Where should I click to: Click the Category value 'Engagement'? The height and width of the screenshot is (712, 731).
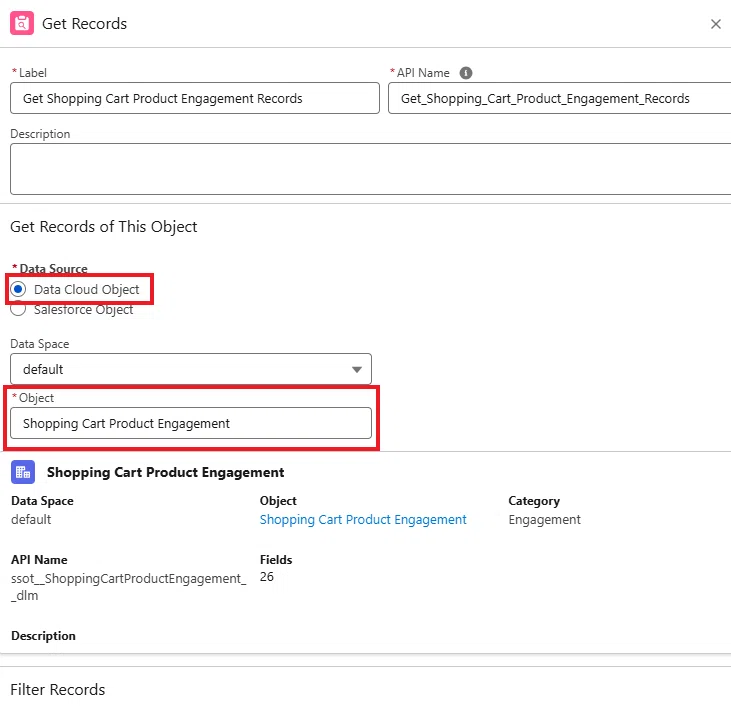click(x=545, y=519)
